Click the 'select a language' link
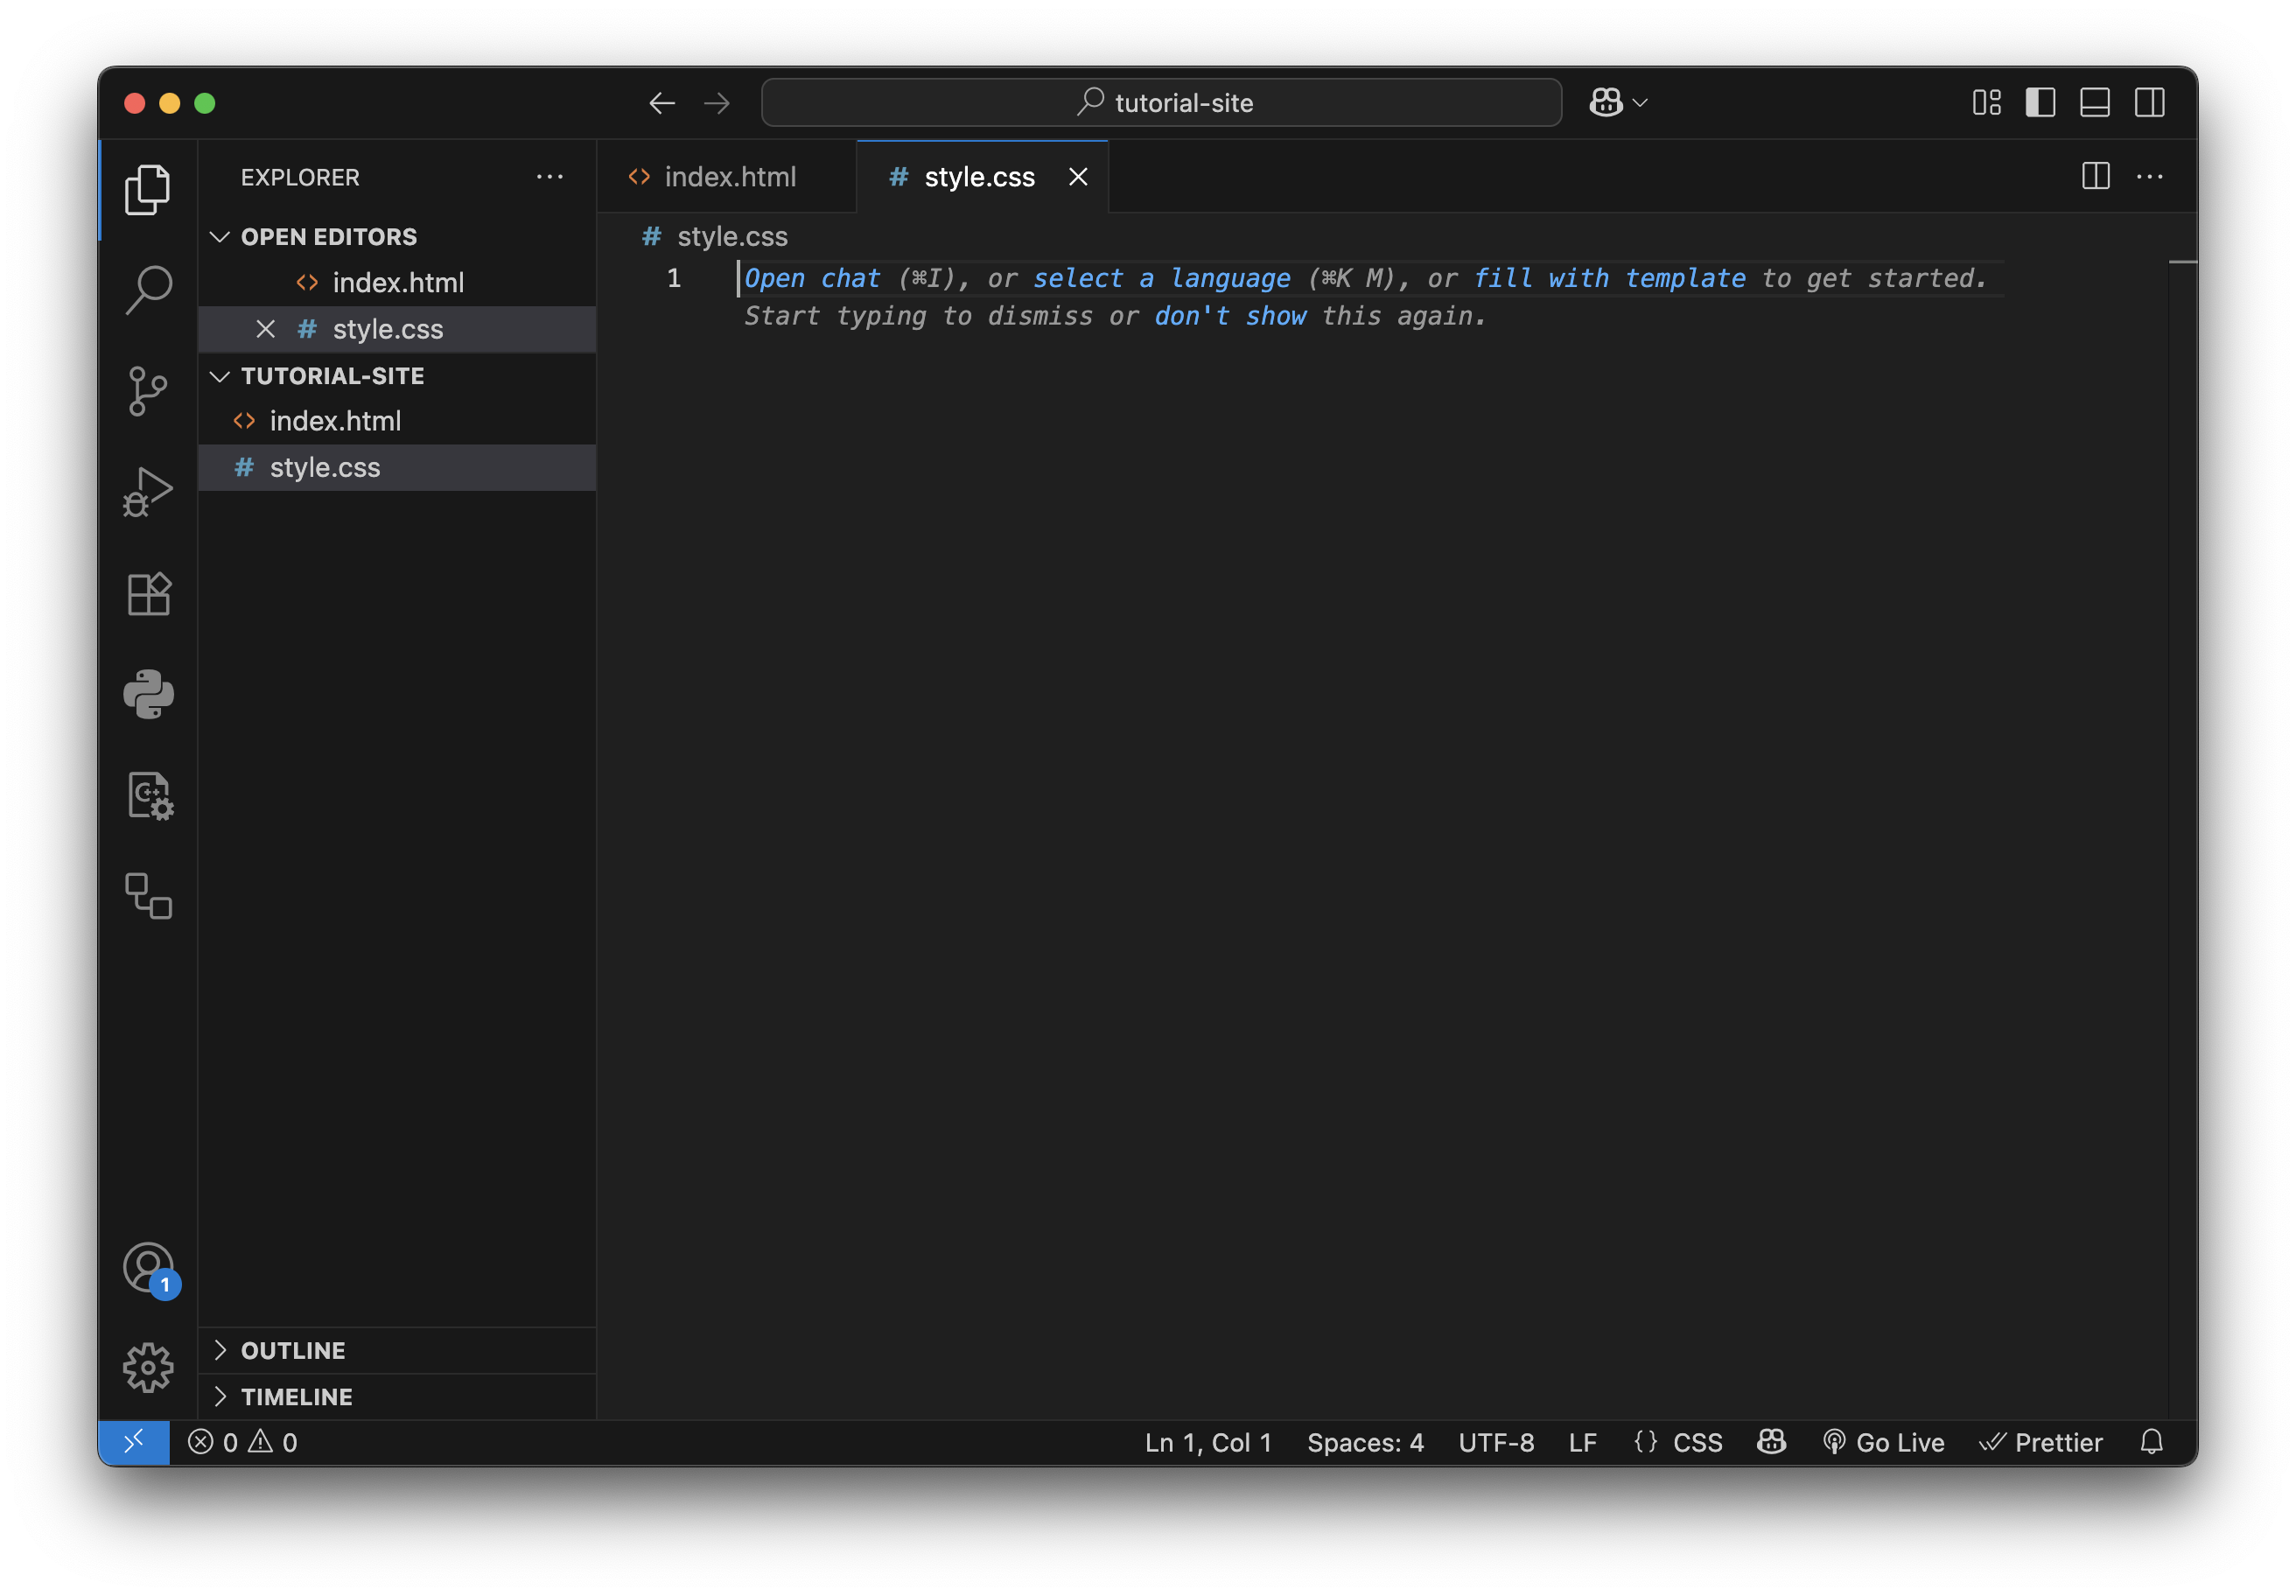This screenshot has height=1596, width=2296. pyautogui.click(x=1161, y=278)
